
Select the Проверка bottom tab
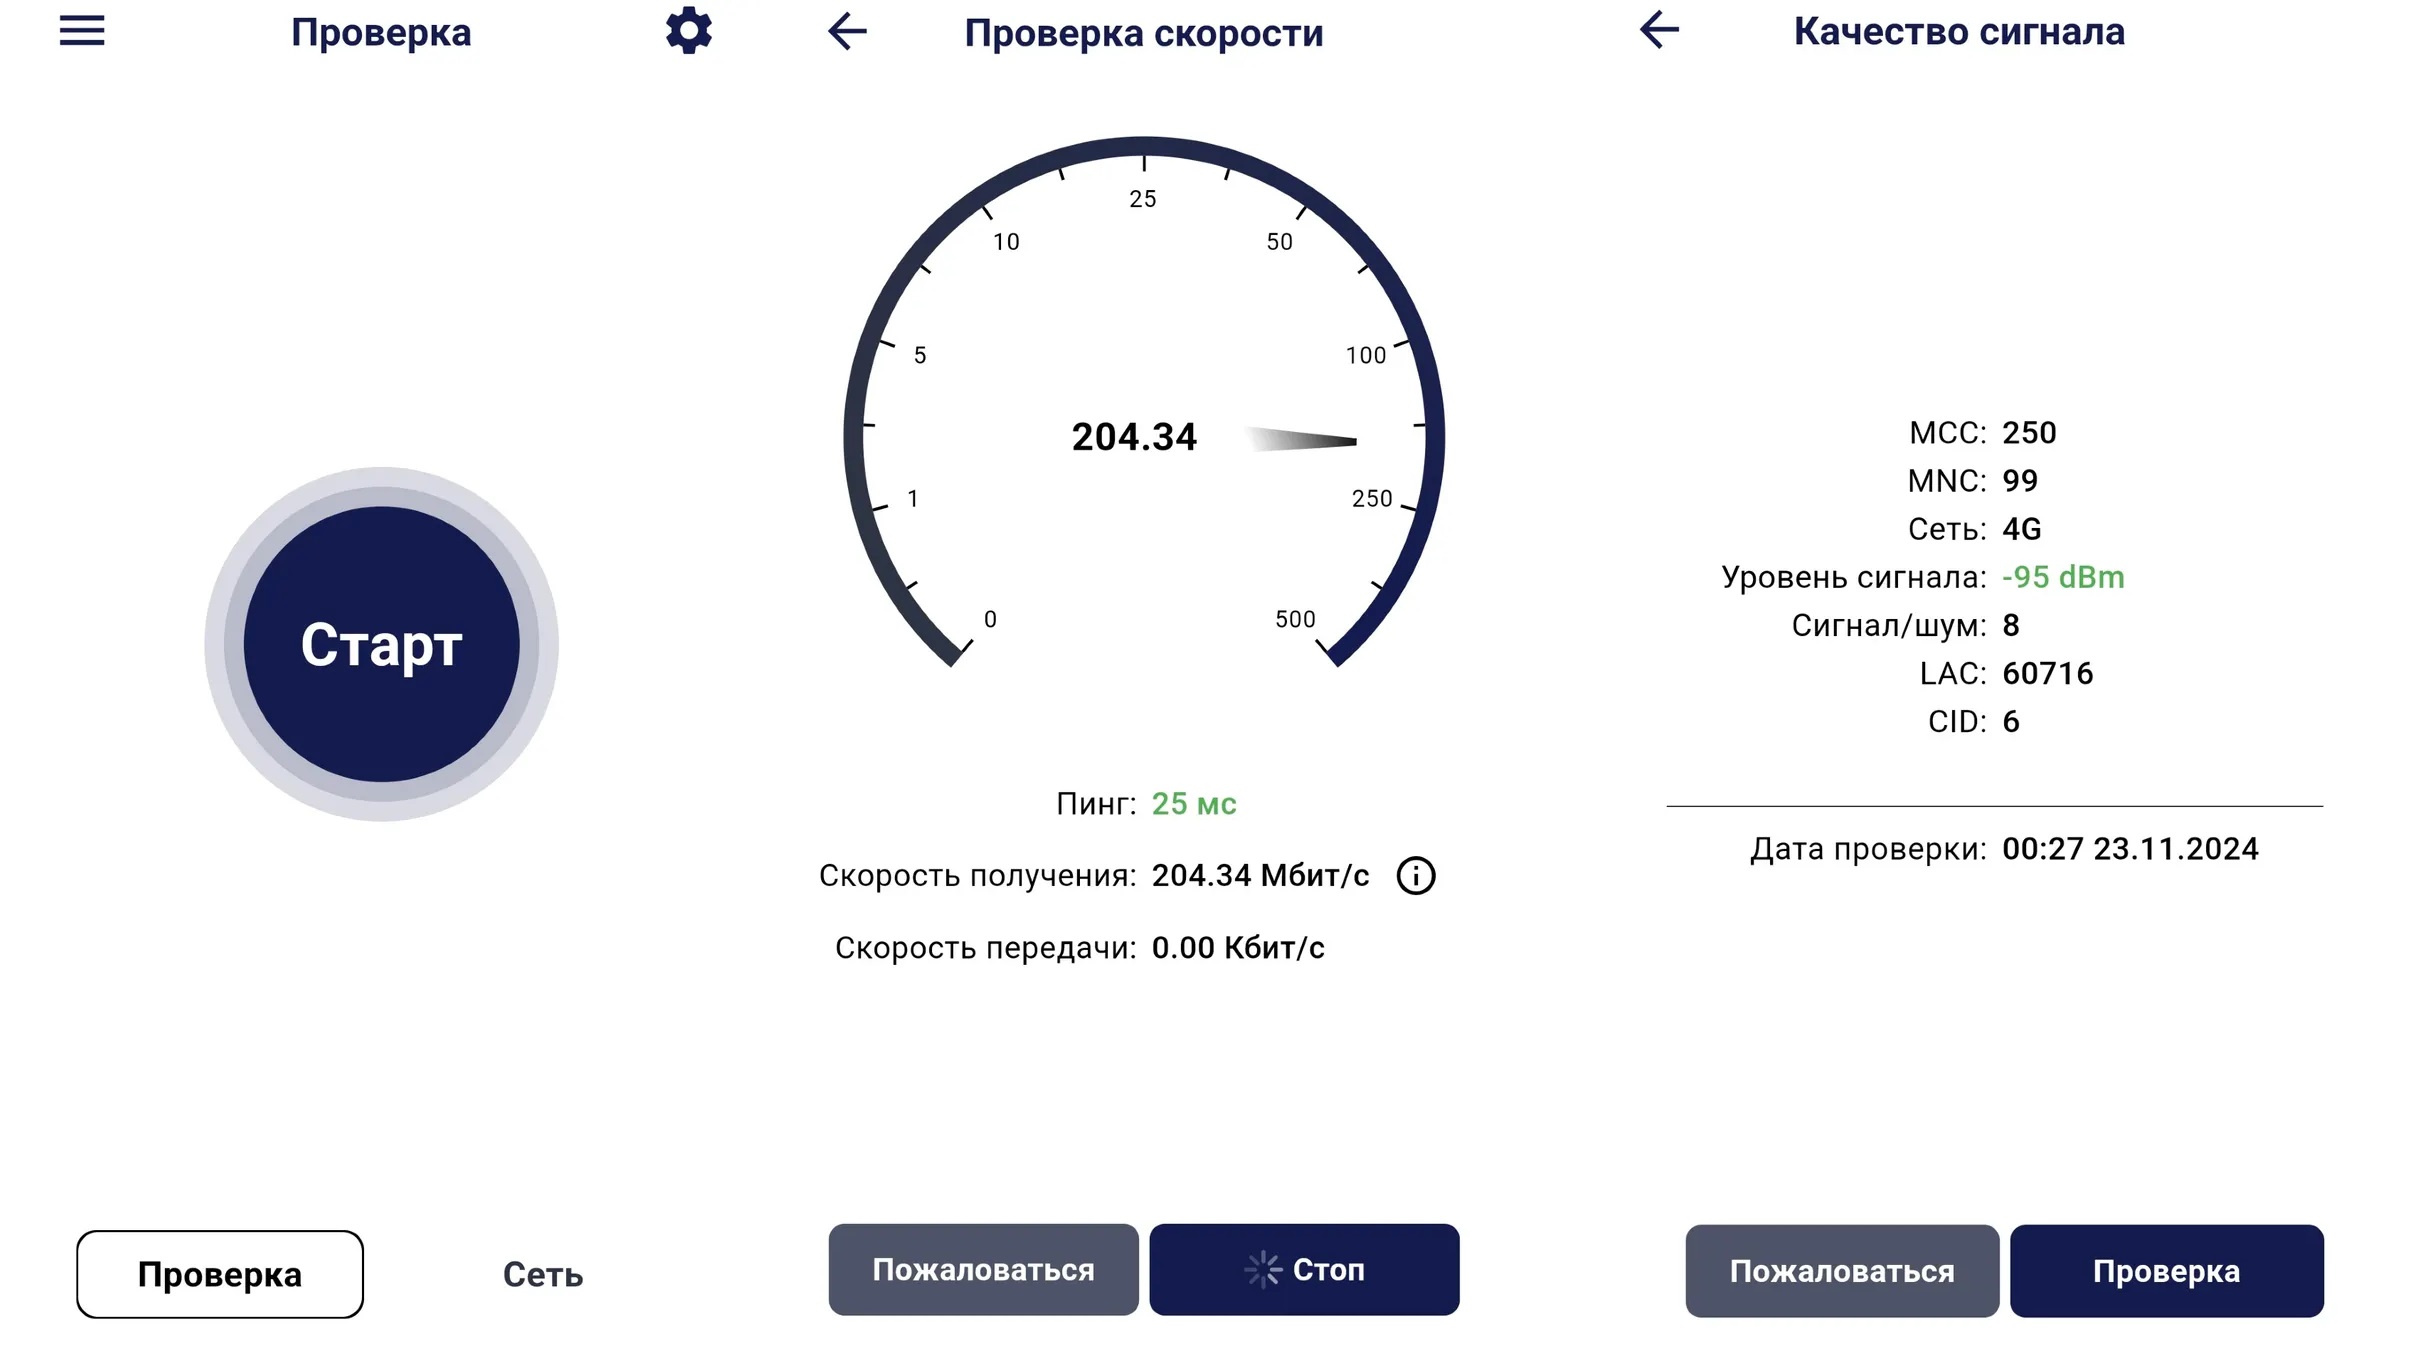point(220,1274)
